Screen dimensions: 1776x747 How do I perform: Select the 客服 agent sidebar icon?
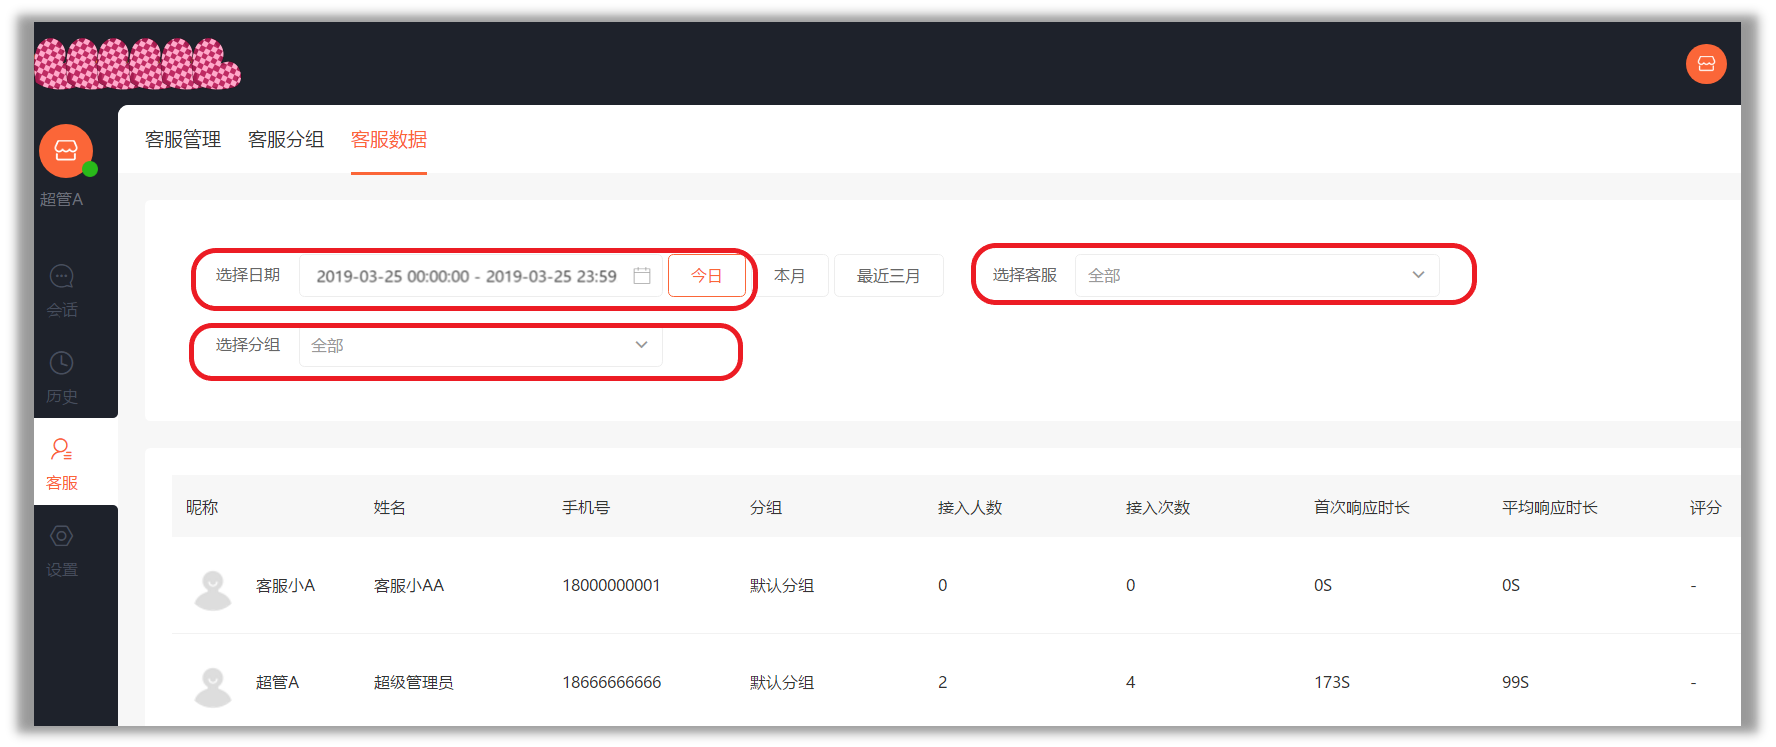pos(62,449)
